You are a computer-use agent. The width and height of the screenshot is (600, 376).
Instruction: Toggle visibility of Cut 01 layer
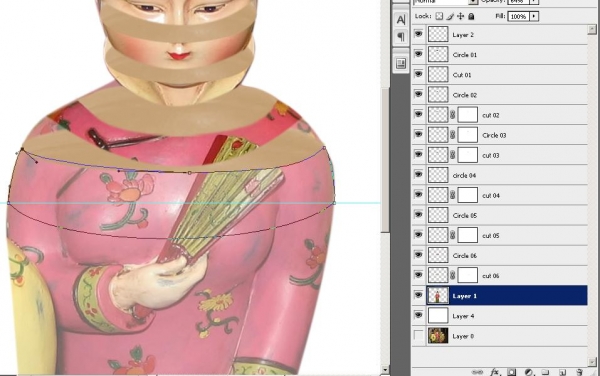point(419,74)
